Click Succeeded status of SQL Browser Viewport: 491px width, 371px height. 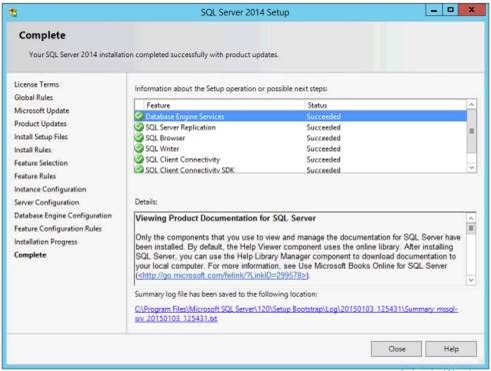coord(323,138)
